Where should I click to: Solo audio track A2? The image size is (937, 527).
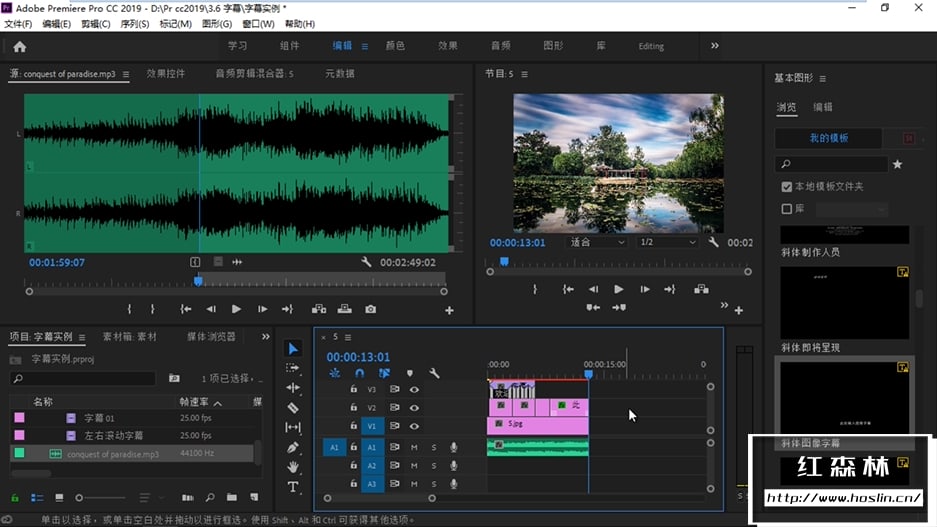point(434,465)
